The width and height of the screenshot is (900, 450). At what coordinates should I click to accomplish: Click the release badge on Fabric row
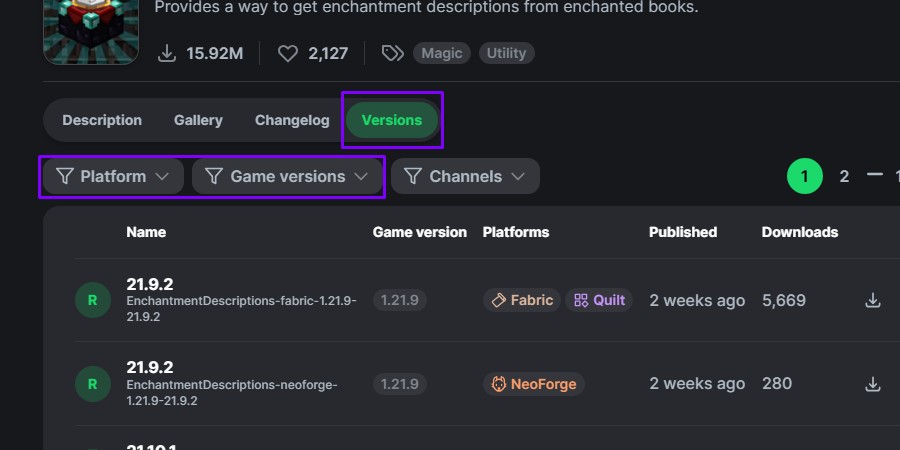click(93, 300)
